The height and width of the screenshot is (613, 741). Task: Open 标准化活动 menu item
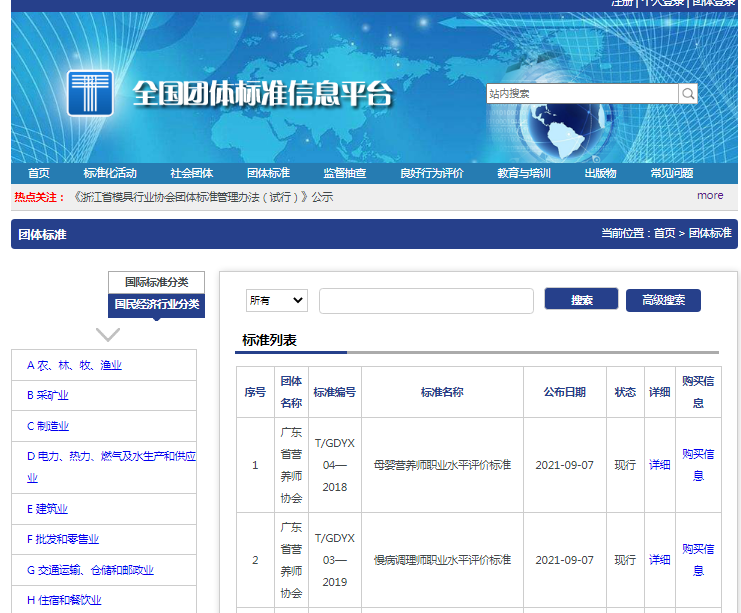pyautogui.click(x=110, y=173)
